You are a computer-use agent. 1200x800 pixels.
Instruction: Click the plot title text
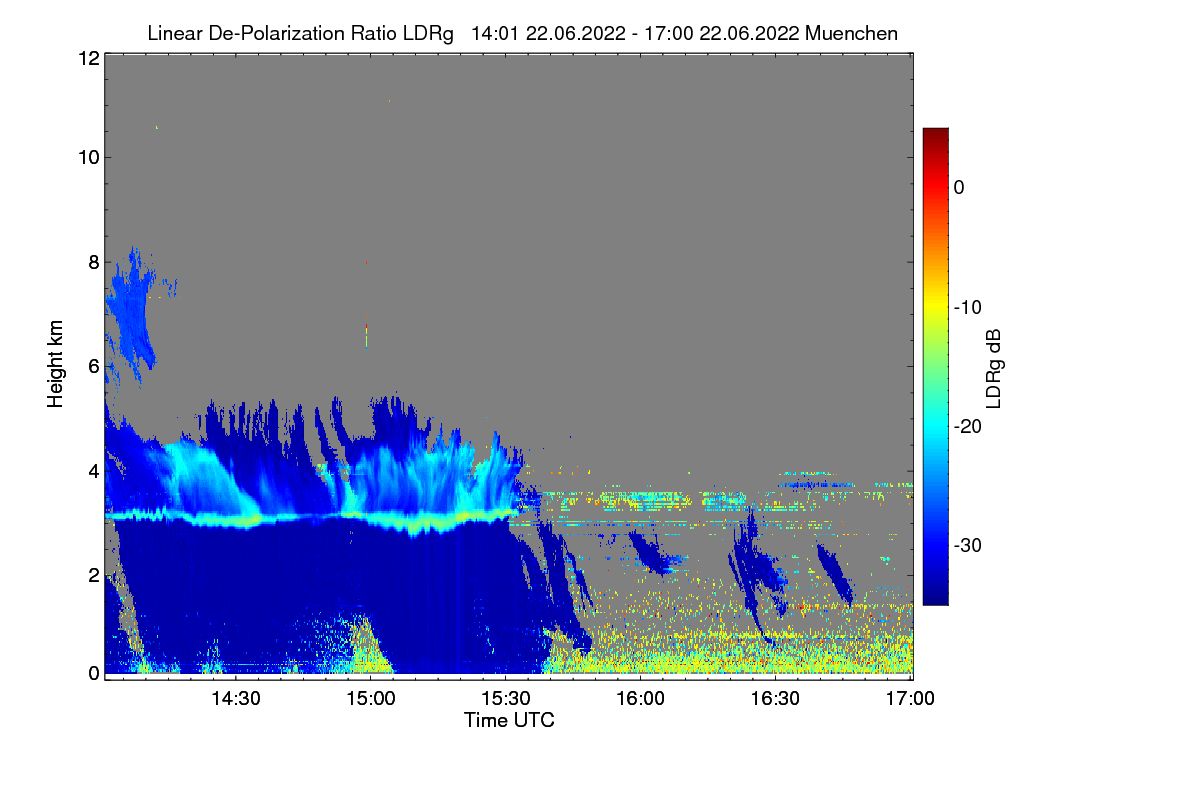[522, 33]
